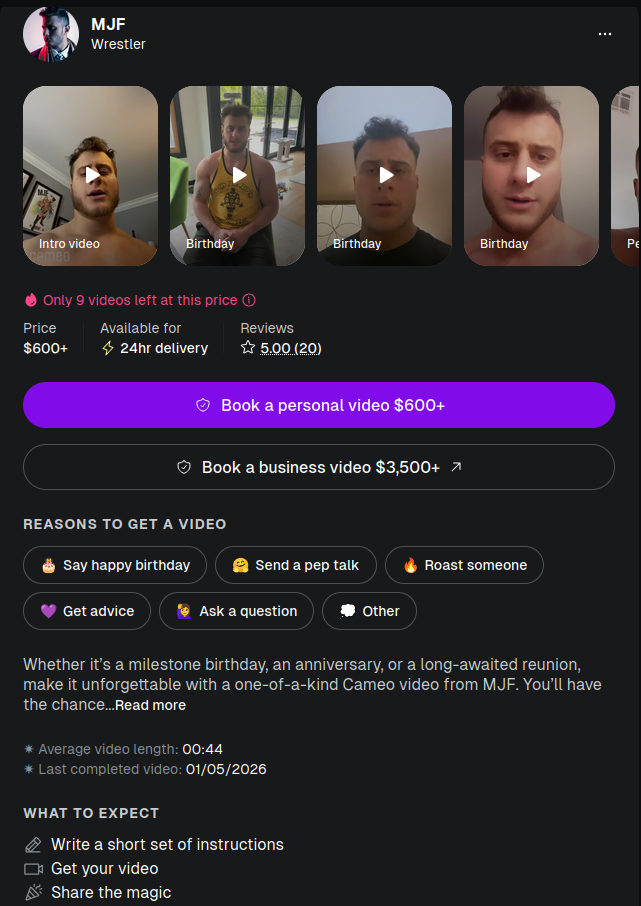The width and height of the screenshot is (641, 906).
Task: Click the star icon next to reviews rating
Action: click(x=248, y=348)
